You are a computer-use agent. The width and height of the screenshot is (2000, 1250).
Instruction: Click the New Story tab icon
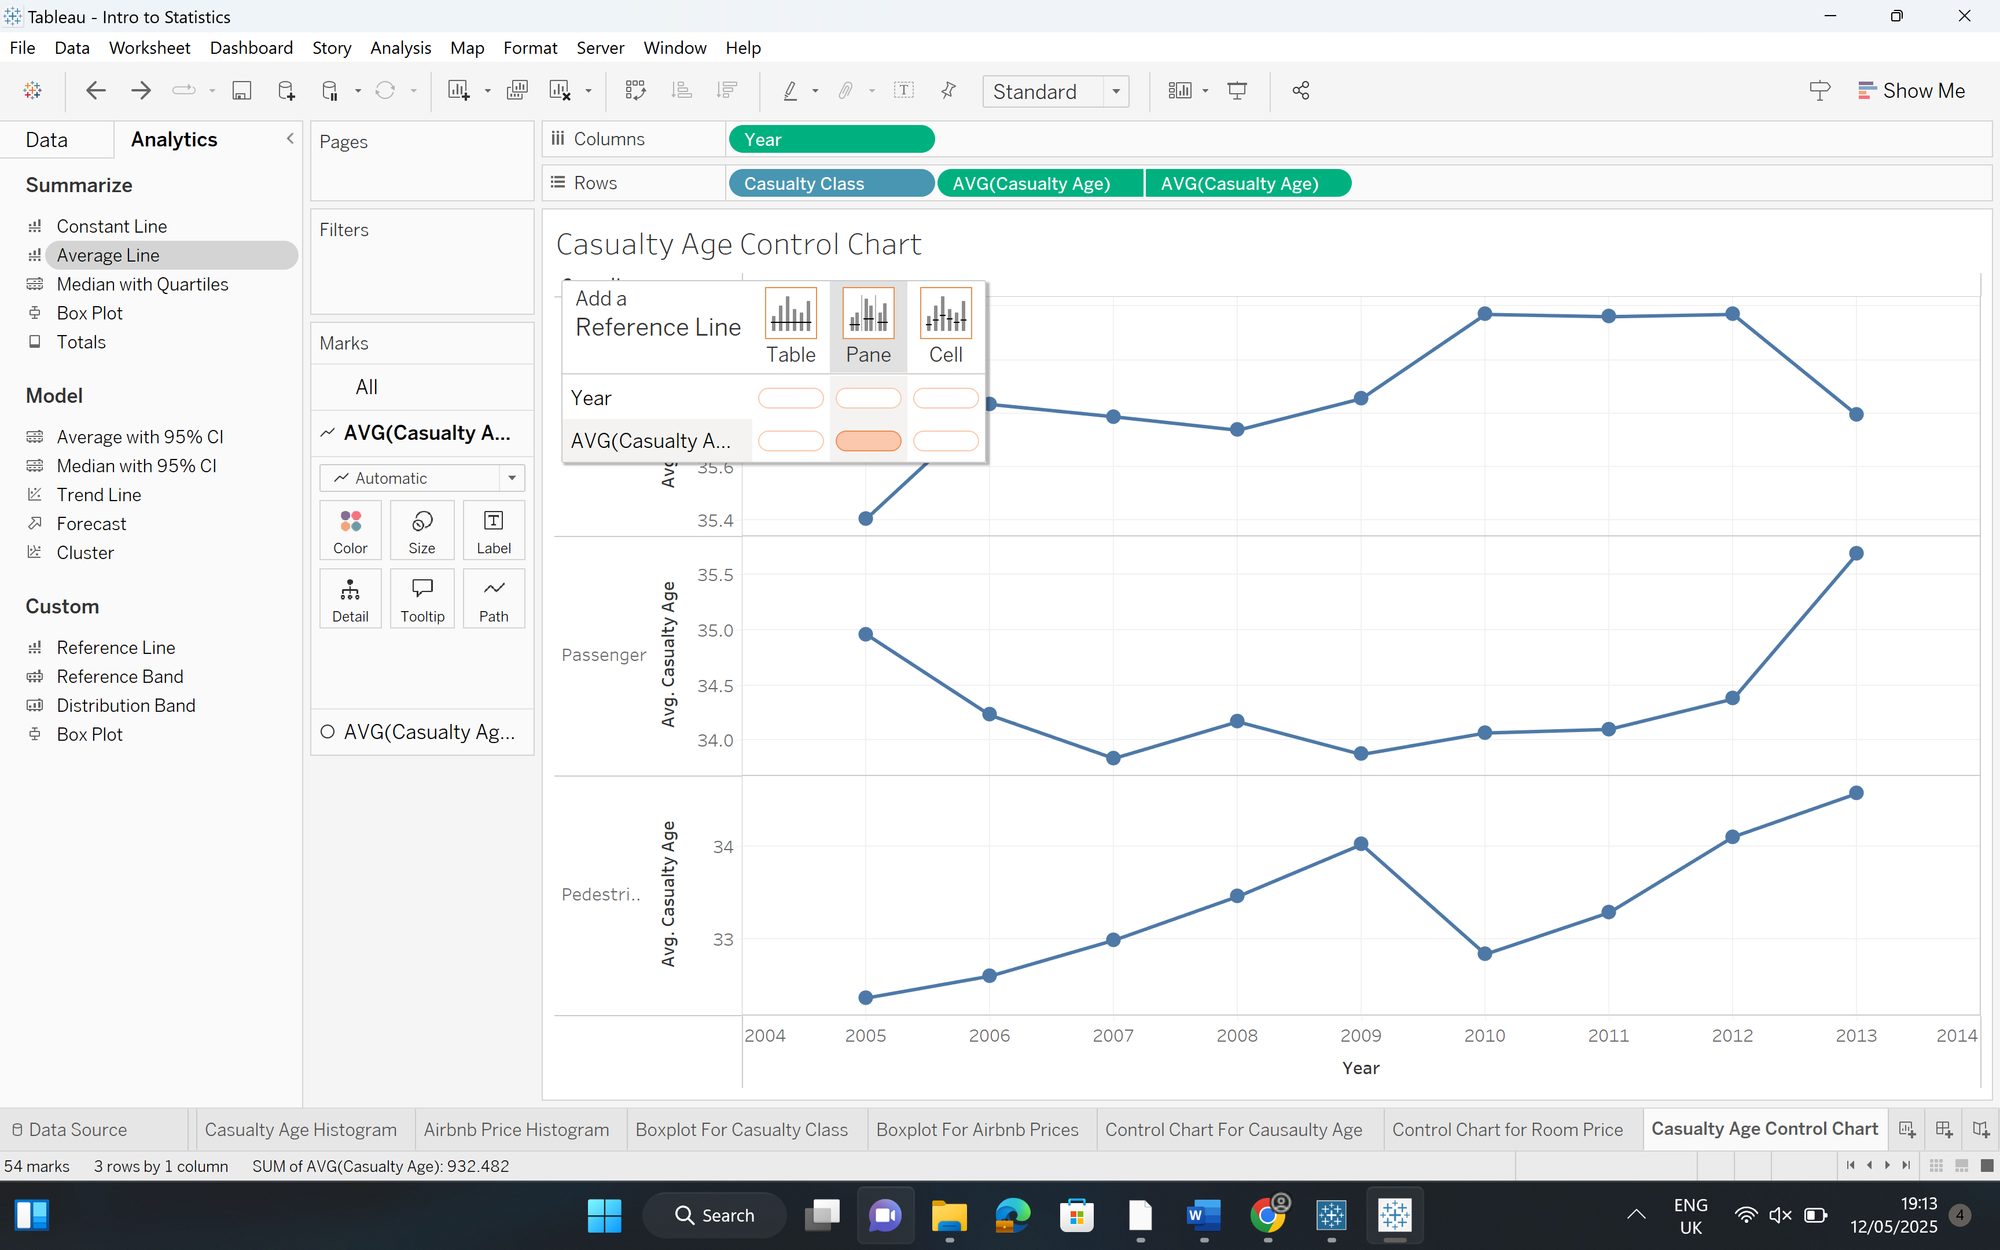[1981, 1129]
